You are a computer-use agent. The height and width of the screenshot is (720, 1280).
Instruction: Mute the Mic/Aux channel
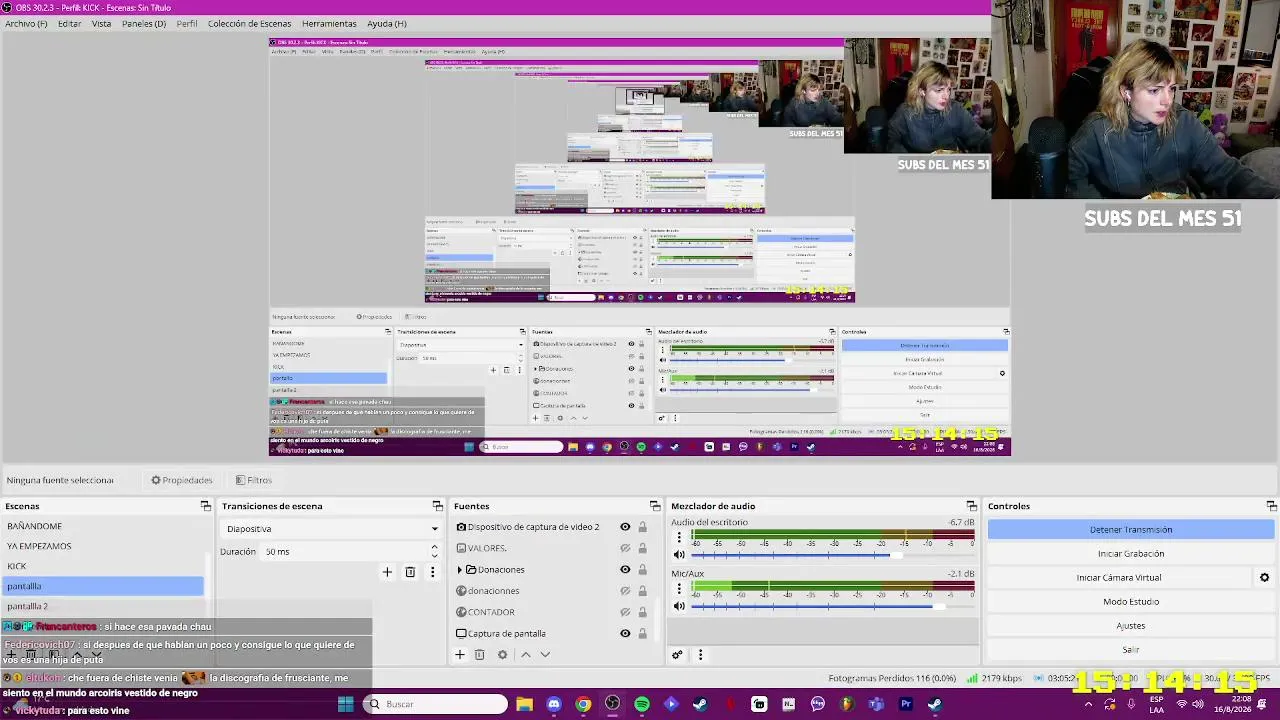tap(679, 606)
